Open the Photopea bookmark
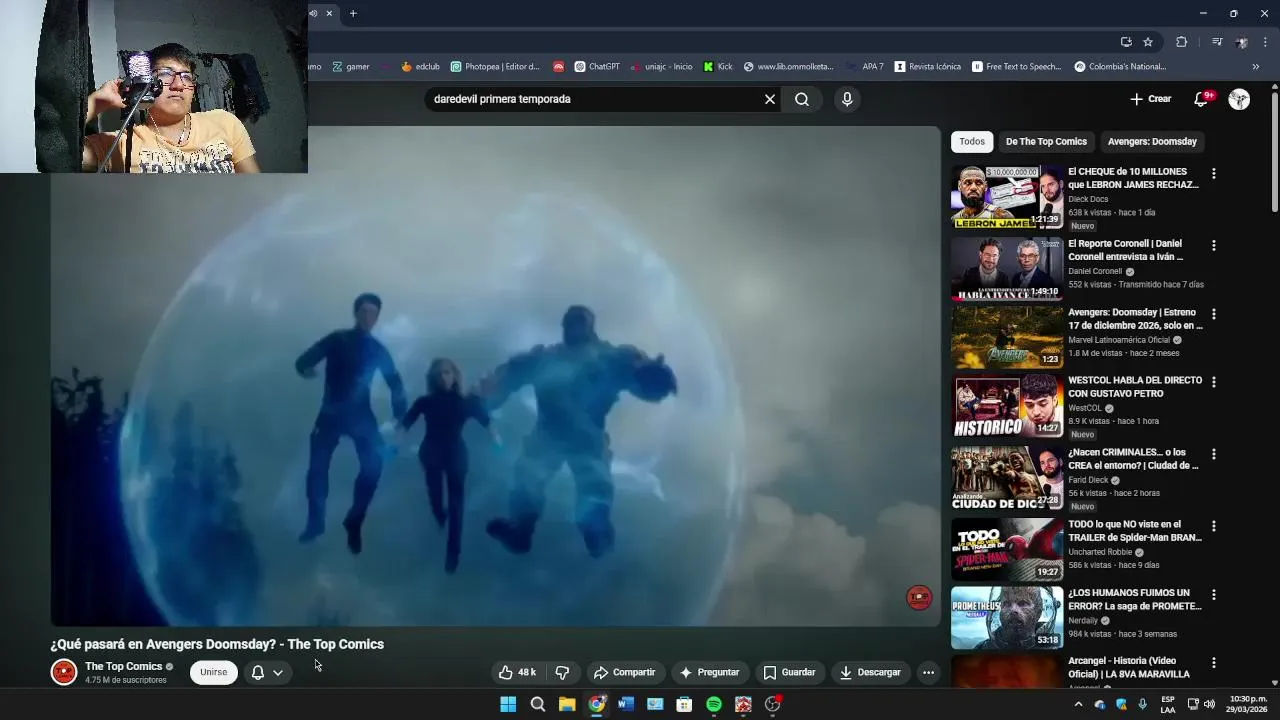This screenshot has height=720, width=1280. tap(495, 67)
